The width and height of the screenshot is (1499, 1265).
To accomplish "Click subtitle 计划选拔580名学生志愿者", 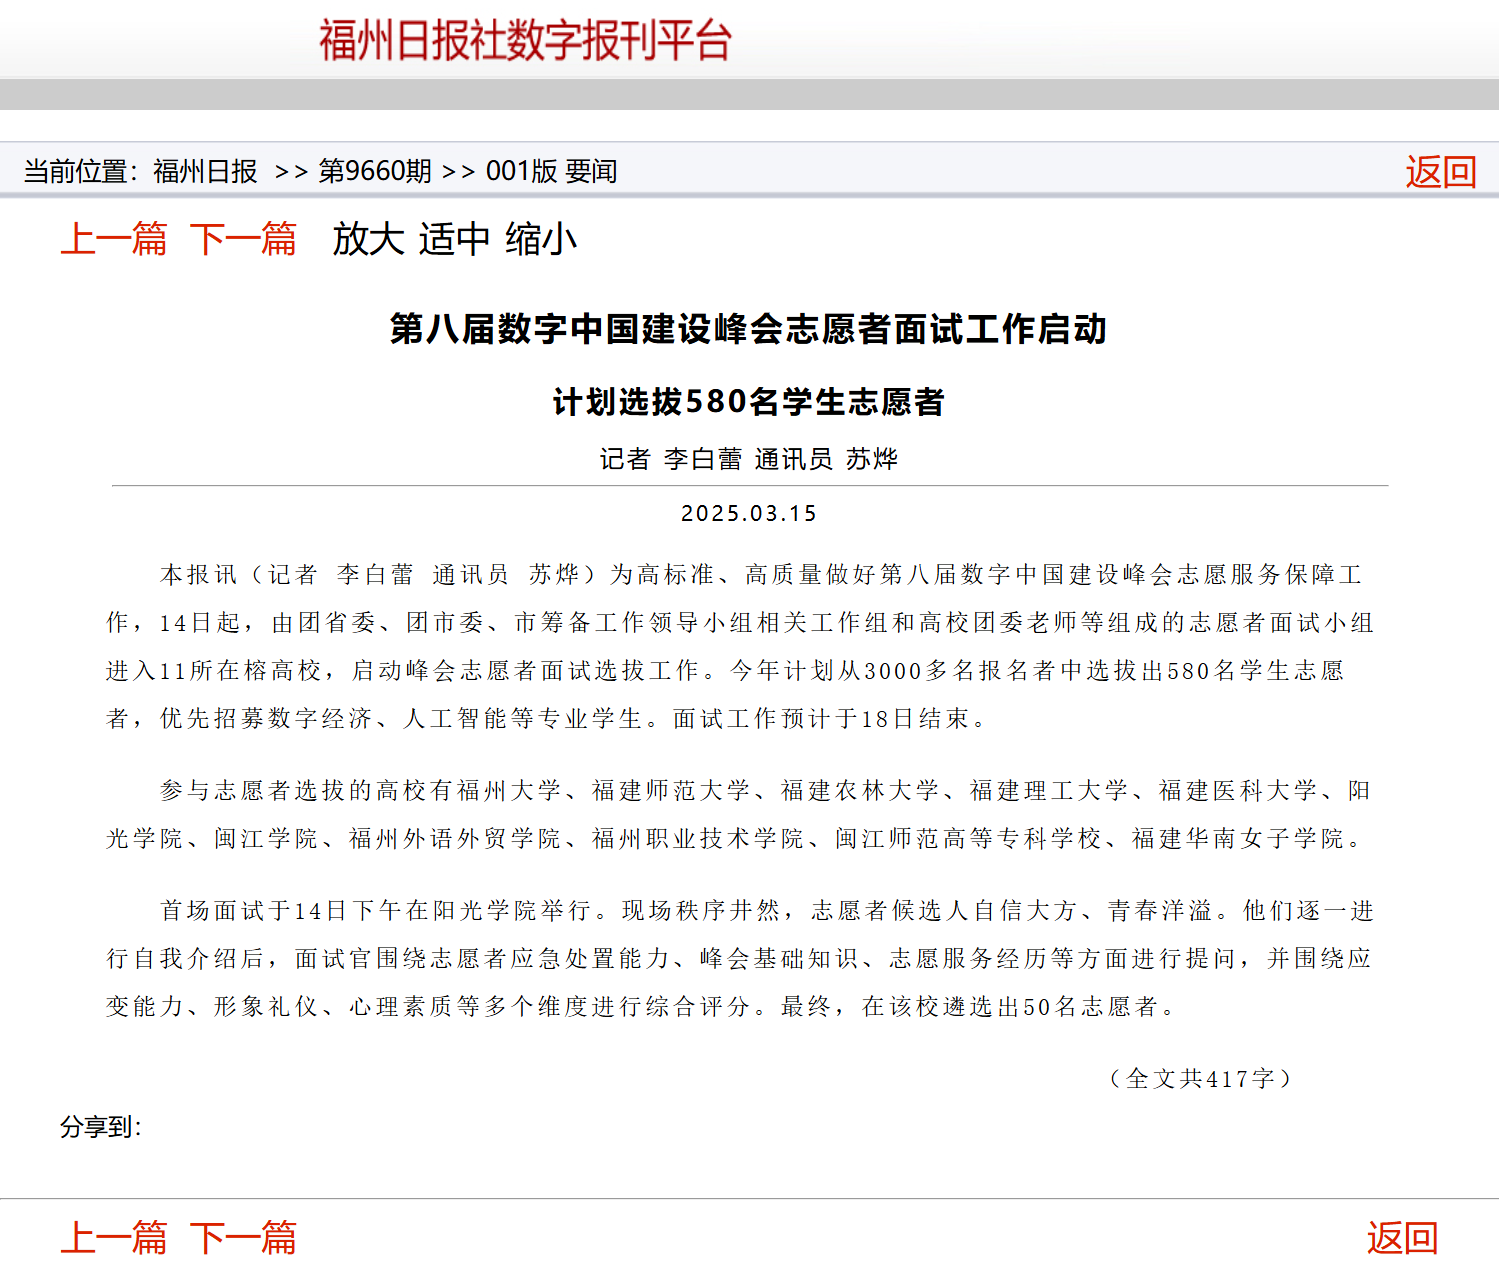I will tap(749, 402).
